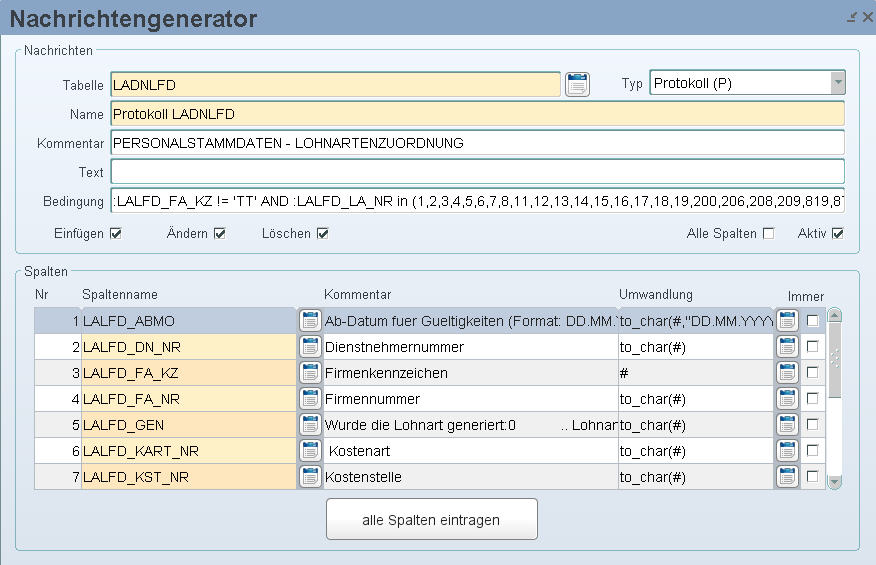
Task: Expand the Typ dropdown Protokoll (P)
Action: [x=838, y=83]
